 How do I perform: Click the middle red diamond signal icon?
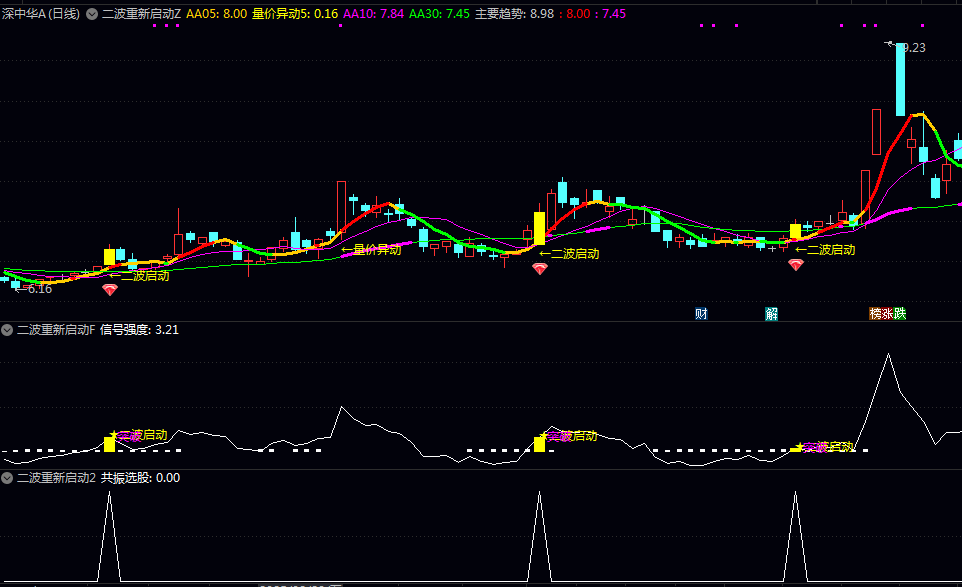pos(540,269)
